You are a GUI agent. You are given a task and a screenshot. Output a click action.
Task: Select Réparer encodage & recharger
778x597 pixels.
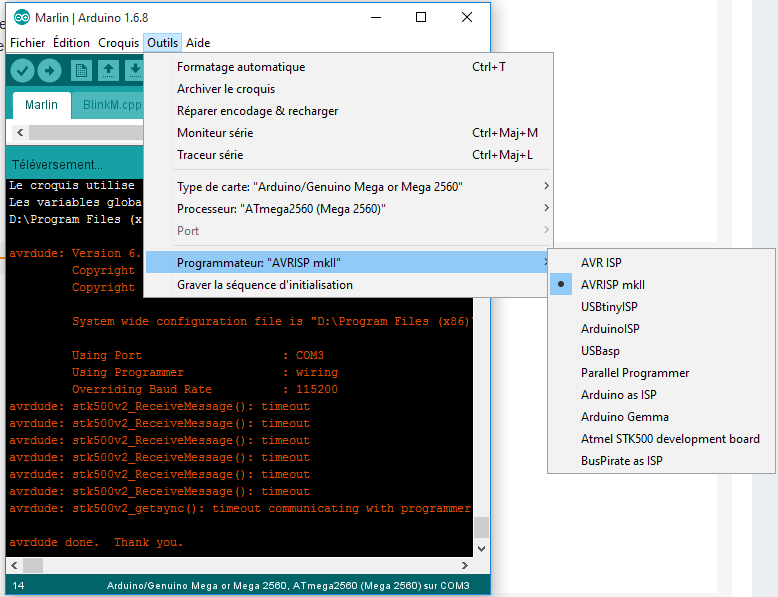[x=348, y=111]
